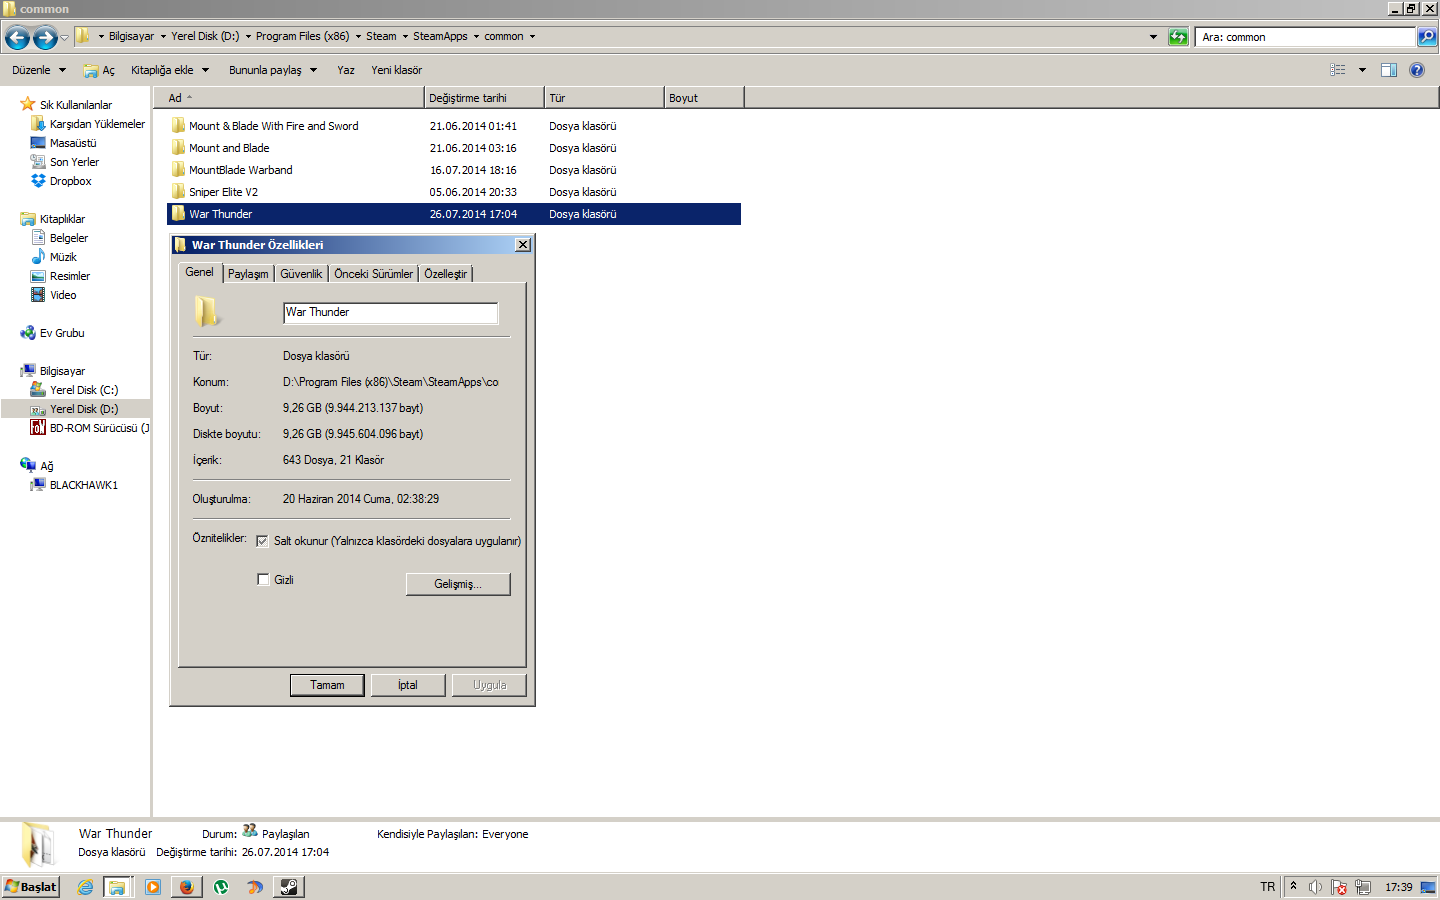Image resolution: width=1440 pixels, height=900 pixels.
Task: Confirm with the Tamam button
Action: coord(327,685)
